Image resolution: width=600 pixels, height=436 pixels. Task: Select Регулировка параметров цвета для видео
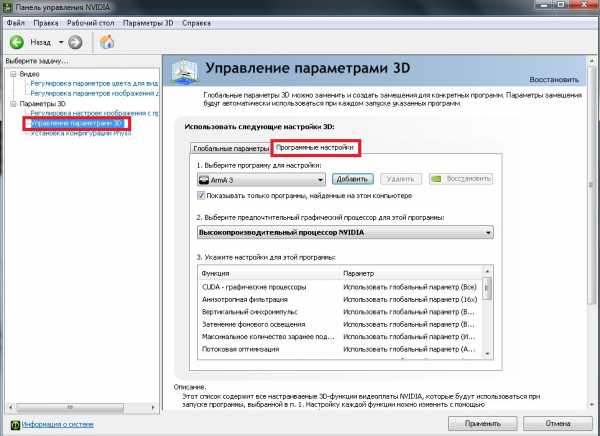[94, 83]
